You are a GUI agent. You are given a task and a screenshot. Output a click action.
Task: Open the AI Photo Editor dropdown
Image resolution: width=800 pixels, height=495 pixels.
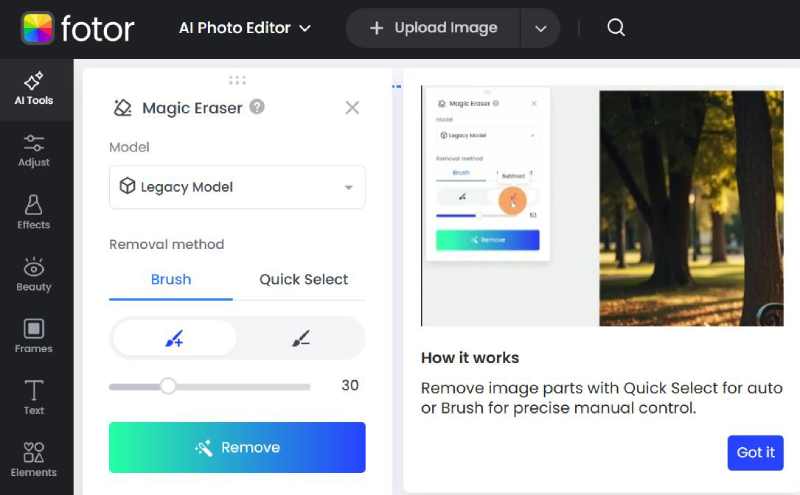pyautogui.click(x=245, y=28)
